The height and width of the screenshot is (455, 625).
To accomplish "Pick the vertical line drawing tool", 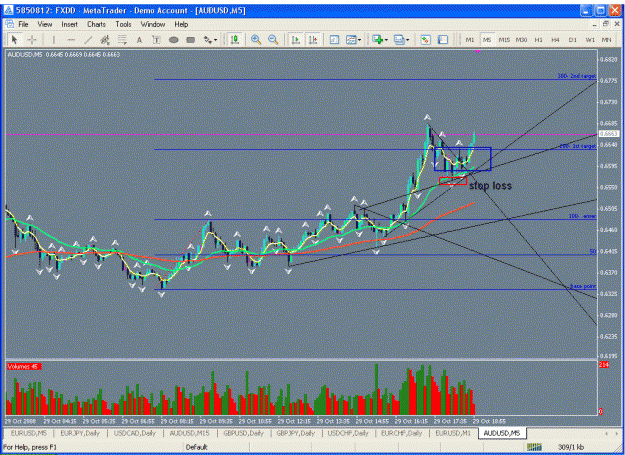I will point(53,39).
